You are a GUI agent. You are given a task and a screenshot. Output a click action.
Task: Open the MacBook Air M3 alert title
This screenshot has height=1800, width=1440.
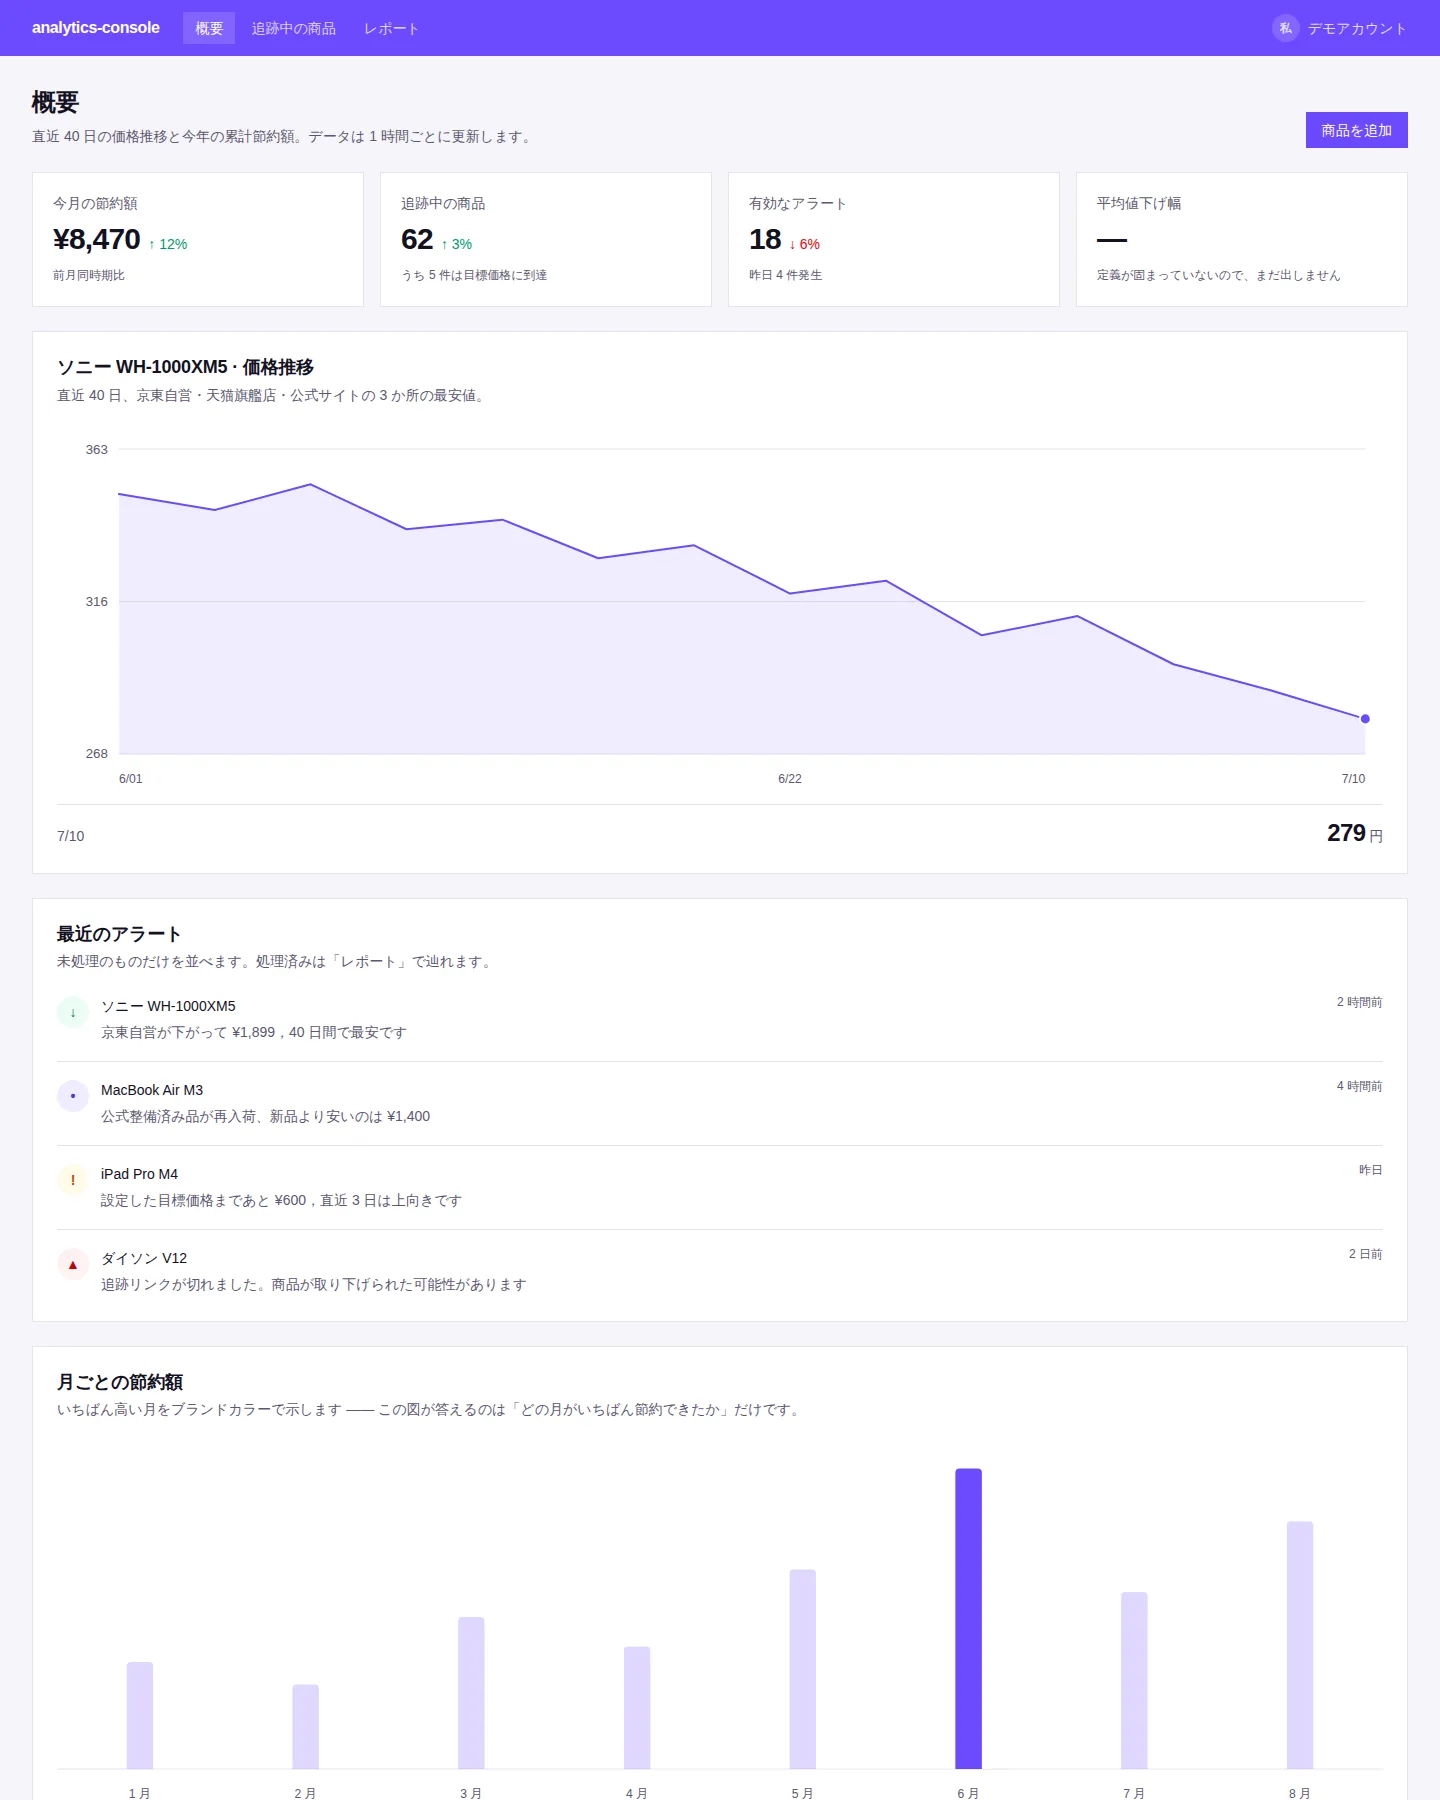tap(152, 1090)
